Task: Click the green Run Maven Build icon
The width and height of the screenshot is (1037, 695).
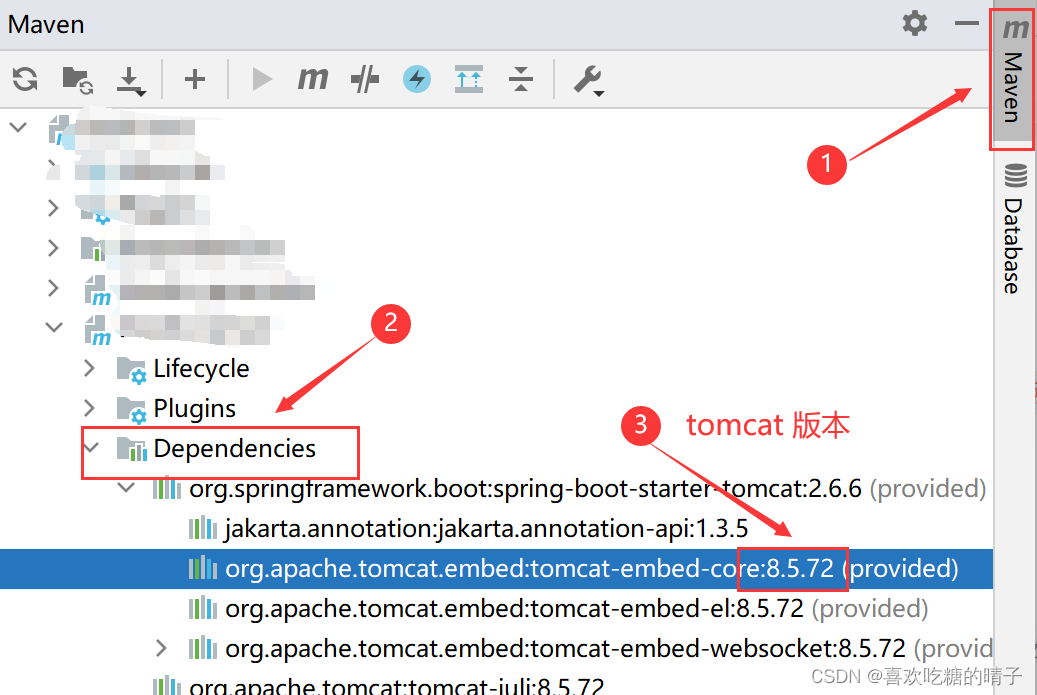Action: (x=262, y=79)
